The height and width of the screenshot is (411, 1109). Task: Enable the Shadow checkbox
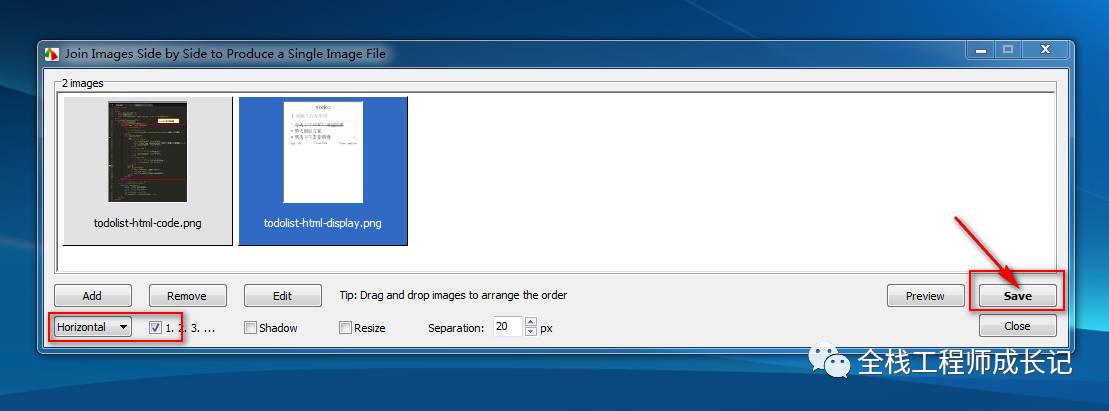(250, 328)
